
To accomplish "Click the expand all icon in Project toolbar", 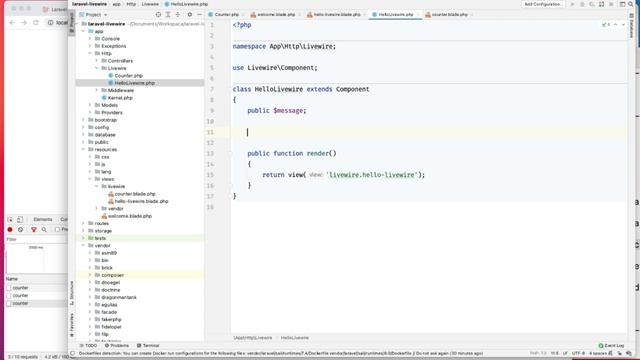I will click(x=168, y=15).
